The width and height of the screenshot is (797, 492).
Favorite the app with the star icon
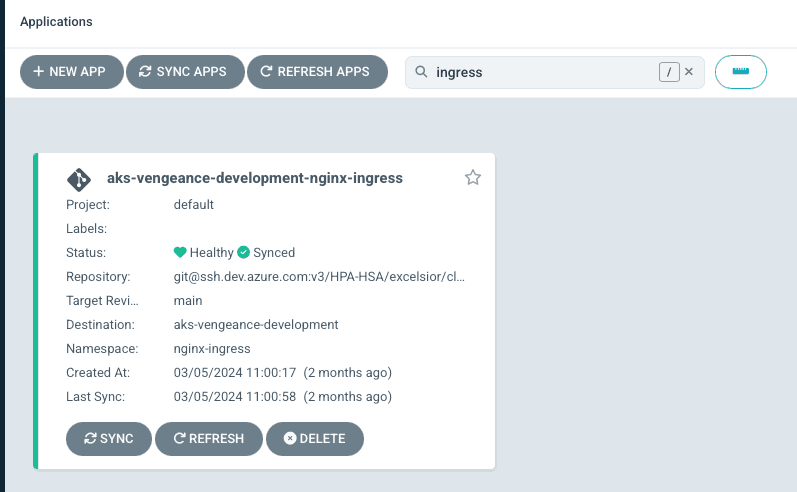pos(473,177)
